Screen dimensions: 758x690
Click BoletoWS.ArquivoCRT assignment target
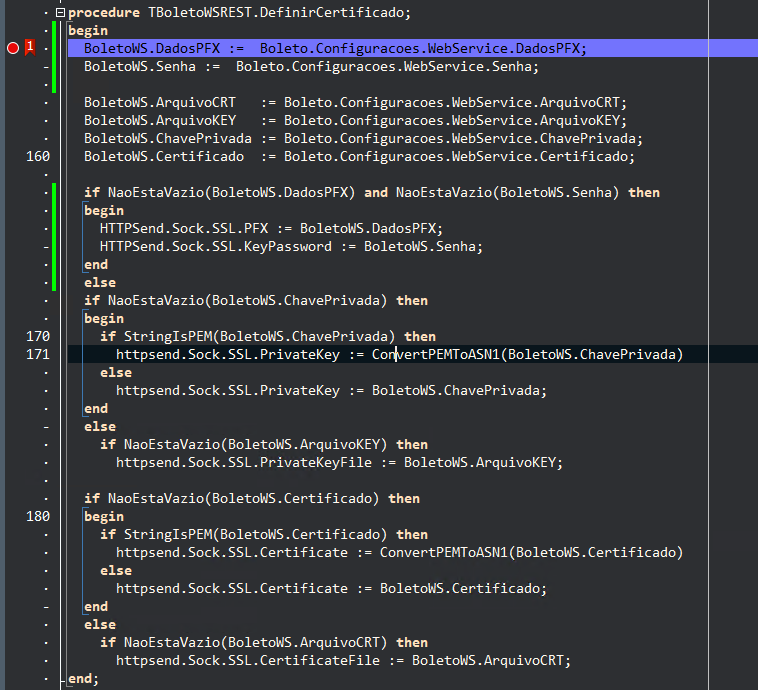[x=160, y=103]
